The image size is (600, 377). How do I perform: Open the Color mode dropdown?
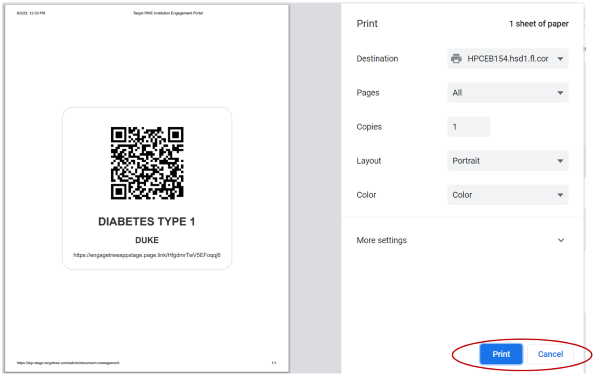tap(507, 195)
